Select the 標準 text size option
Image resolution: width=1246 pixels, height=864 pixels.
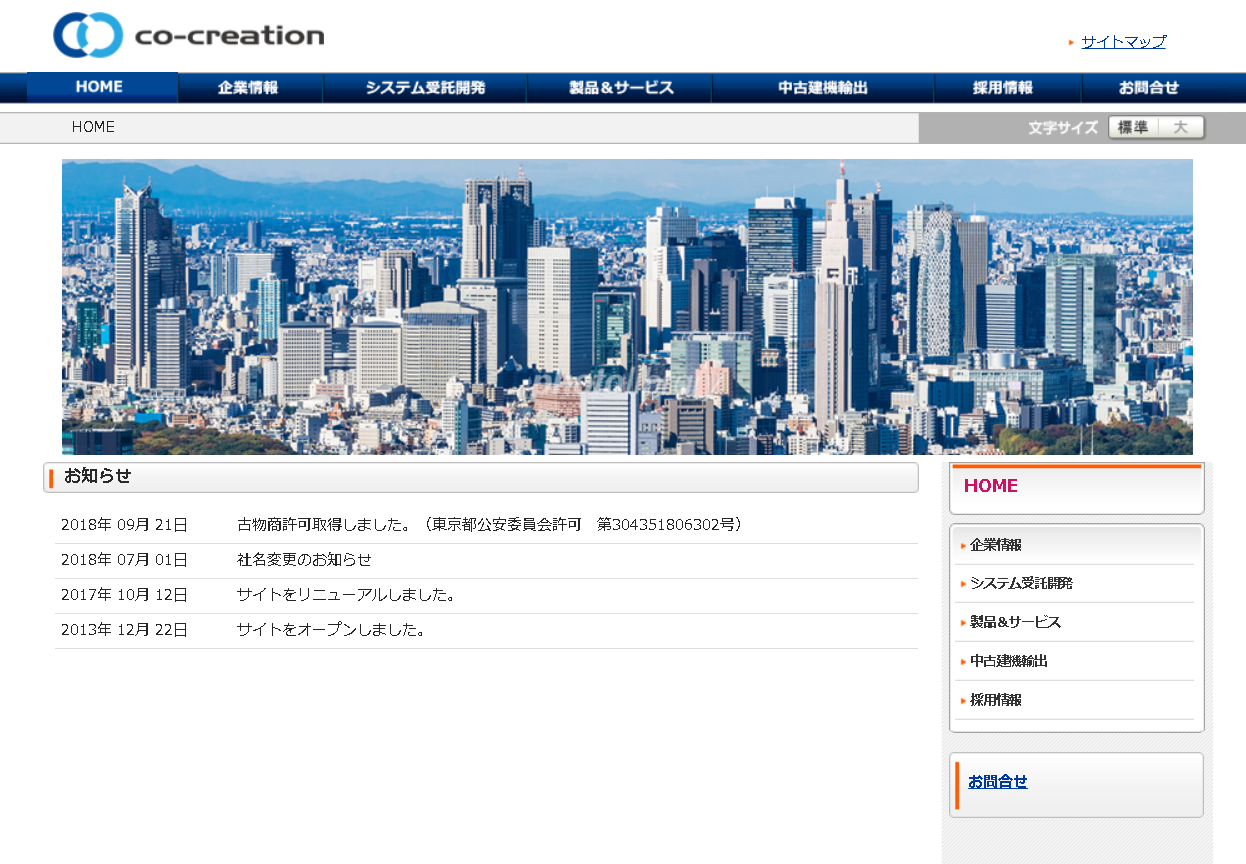[1133, 127]
